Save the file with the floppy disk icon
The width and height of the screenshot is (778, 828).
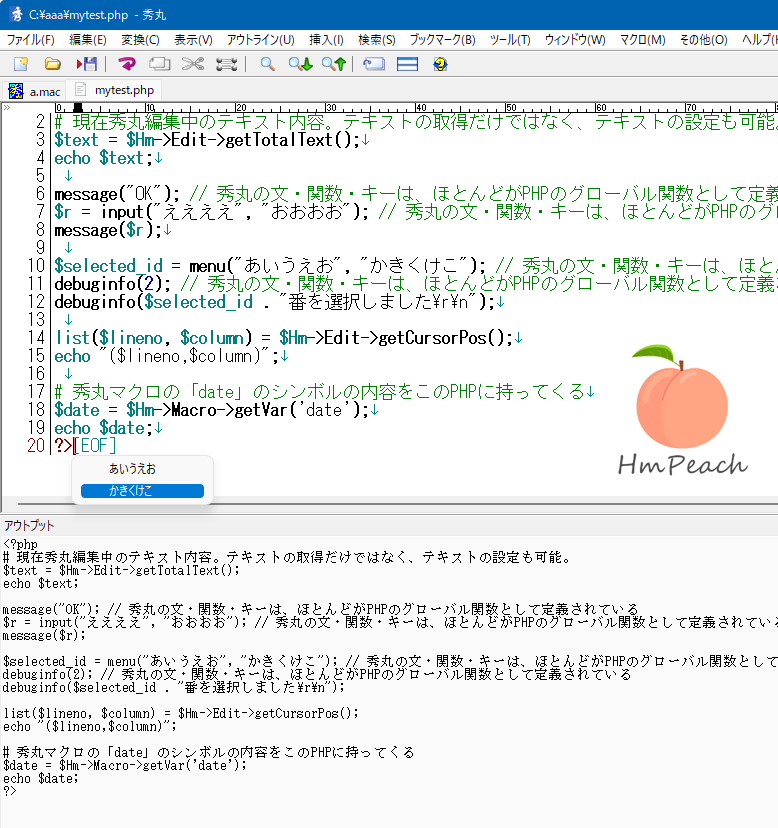tap(87, 64)
